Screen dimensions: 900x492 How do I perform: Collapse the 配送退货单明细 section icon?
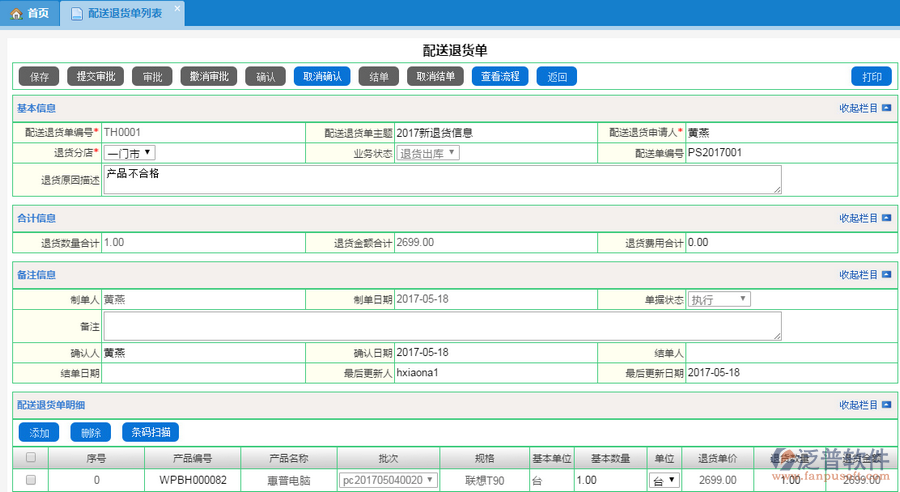point(886,405)
